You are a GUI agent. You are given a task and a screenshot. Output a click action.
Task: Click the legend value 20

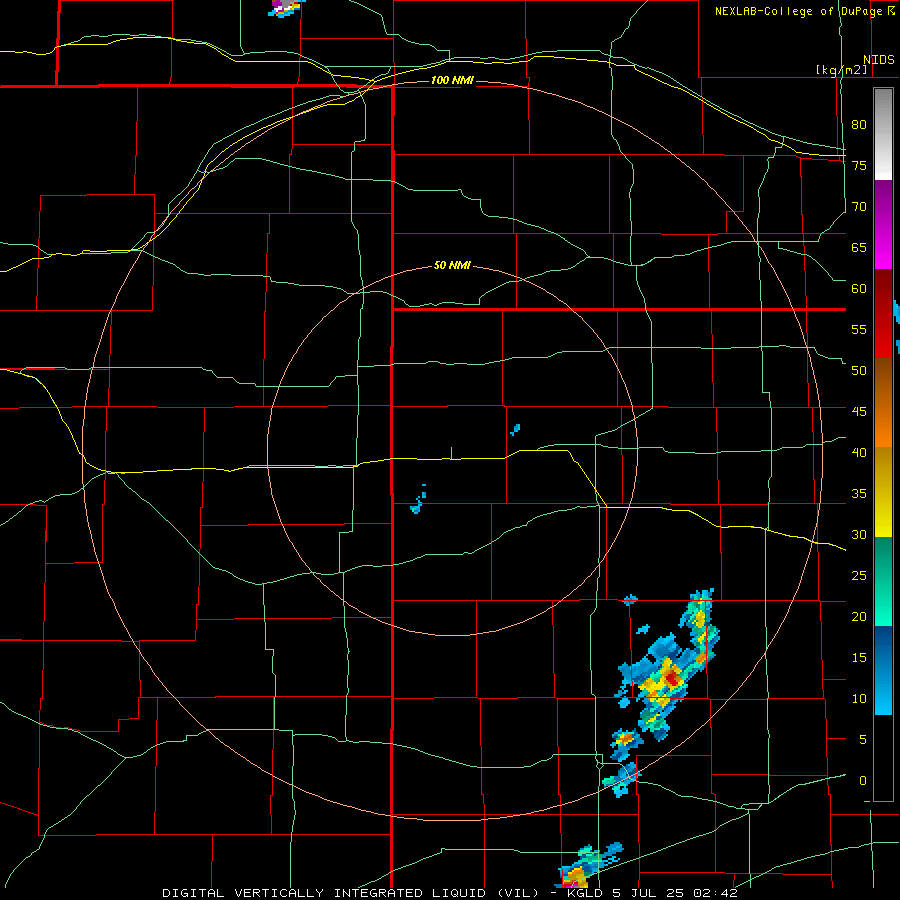tap(859, 617)
